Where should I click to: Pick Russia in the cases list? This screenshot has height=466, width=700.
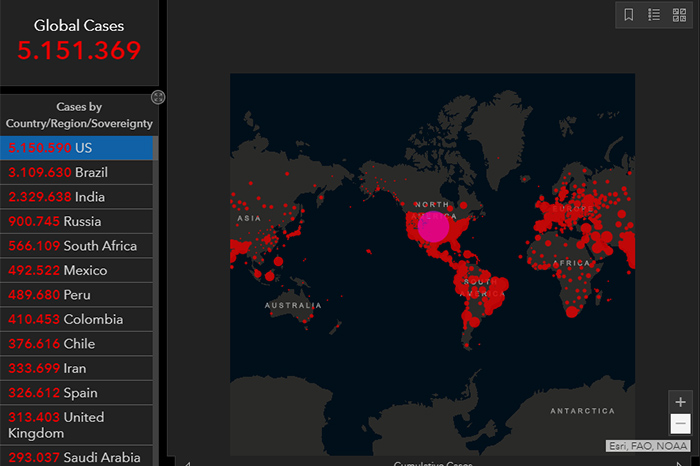tap(76, 221)
